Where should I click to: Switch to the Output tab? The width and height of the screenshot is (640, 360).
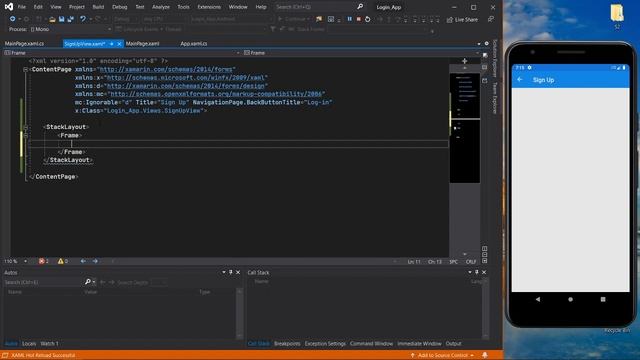[453, 344]
